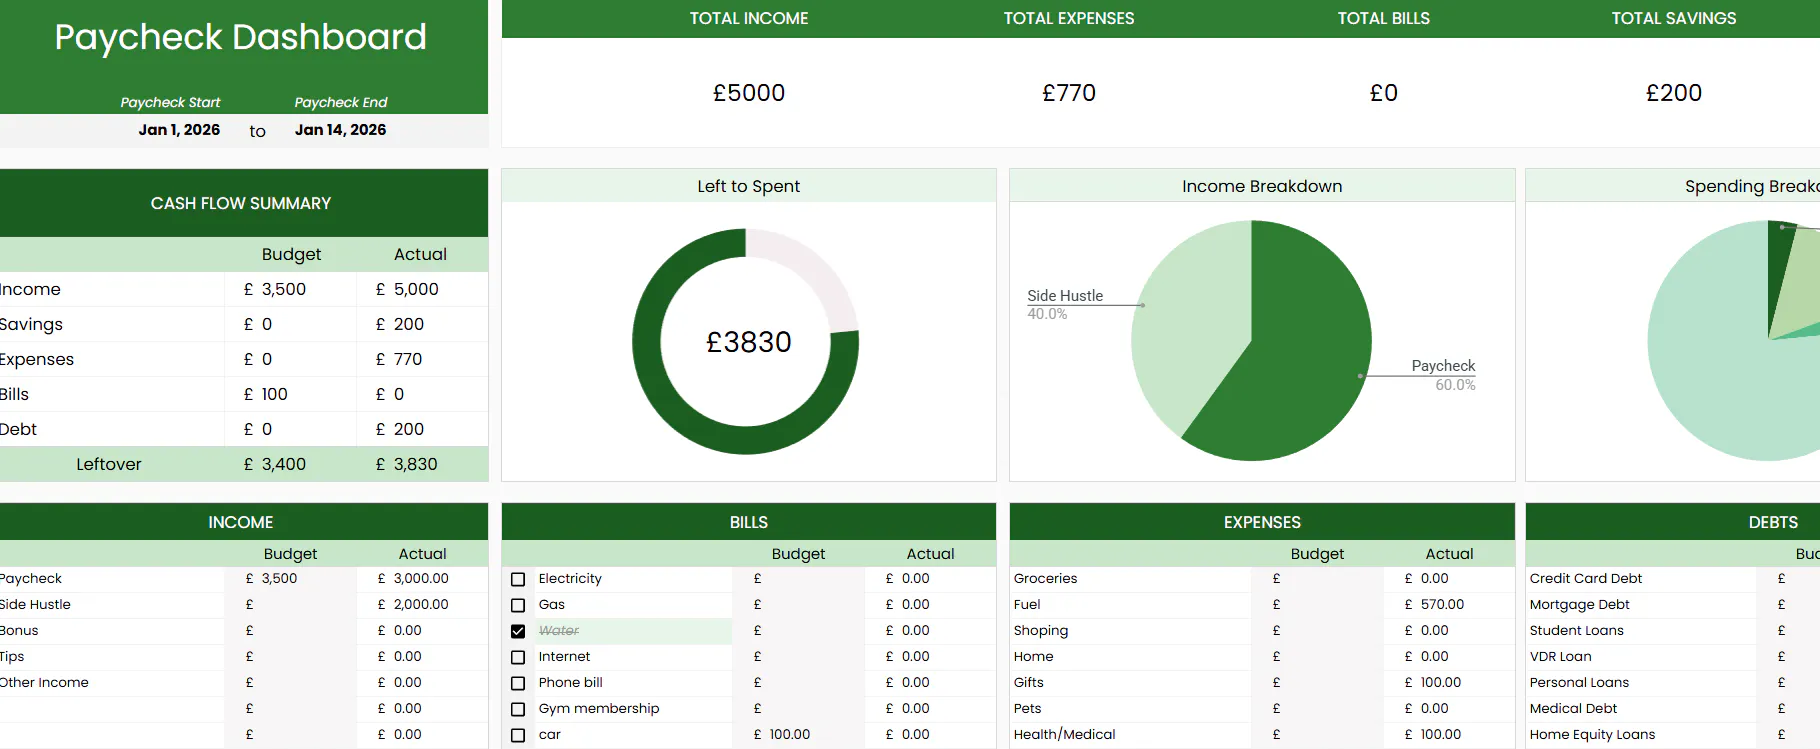Click the Paycheck 60.0% chart label
This screenshot has height=749, width=1820.
click(x=1443, y=375)
